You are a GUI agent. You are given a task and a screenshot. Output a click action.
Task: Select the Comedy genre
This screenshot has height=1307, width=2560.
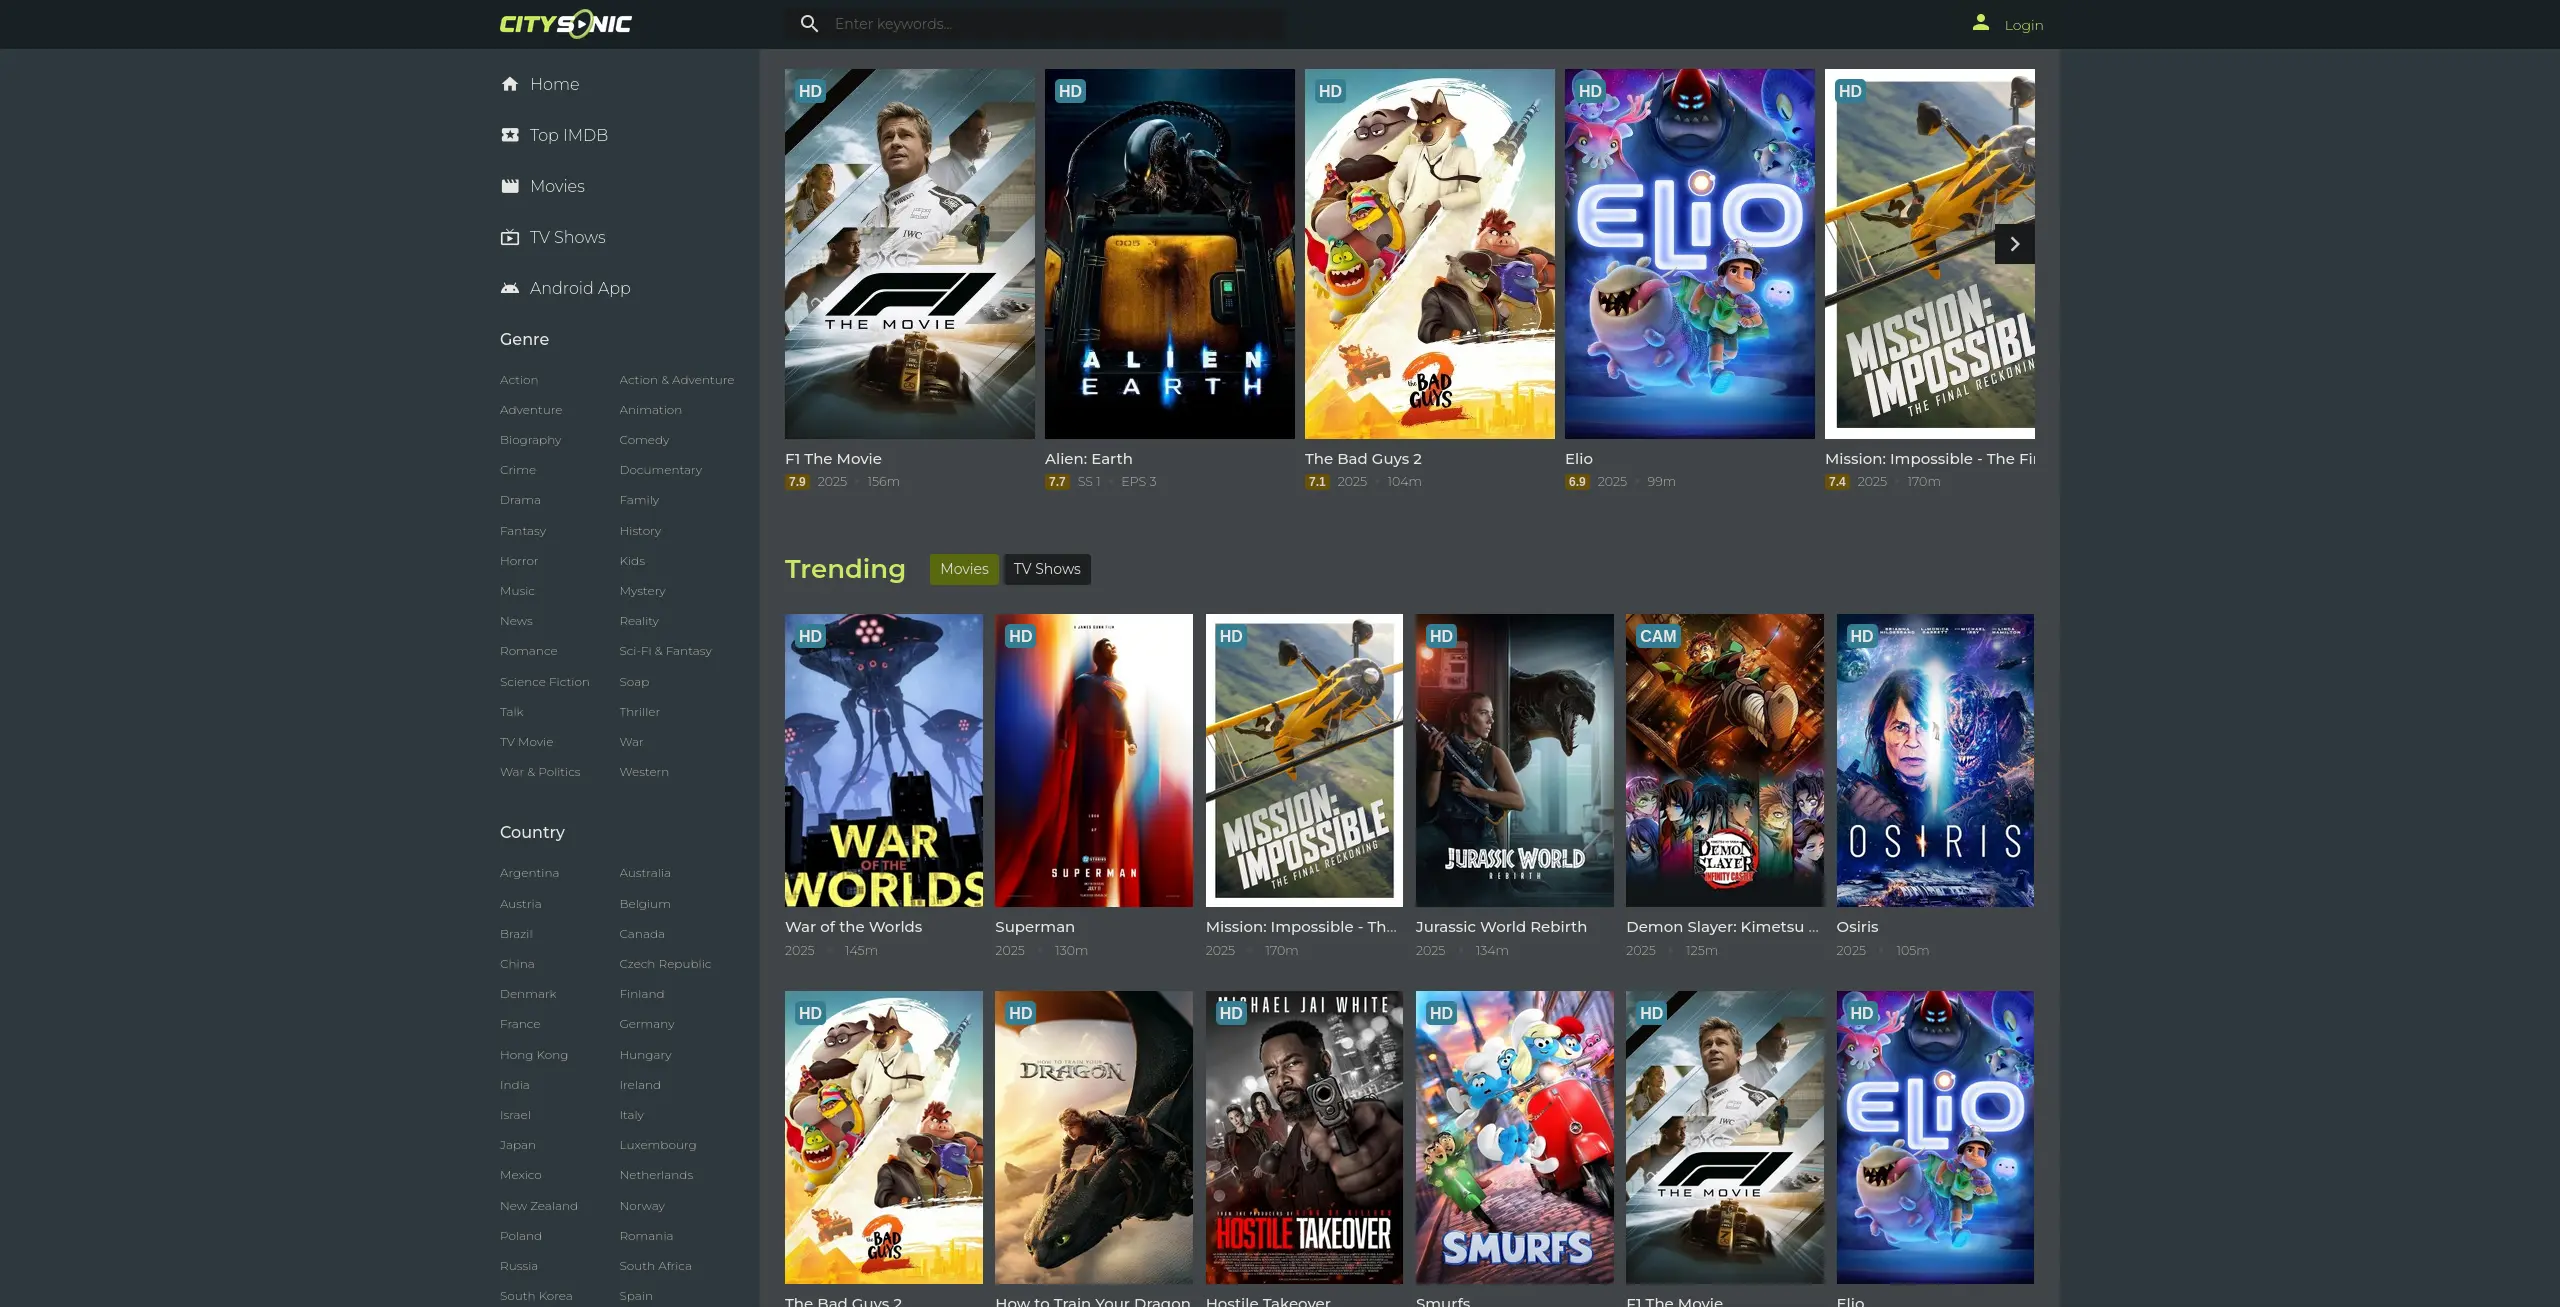(644, 440)
